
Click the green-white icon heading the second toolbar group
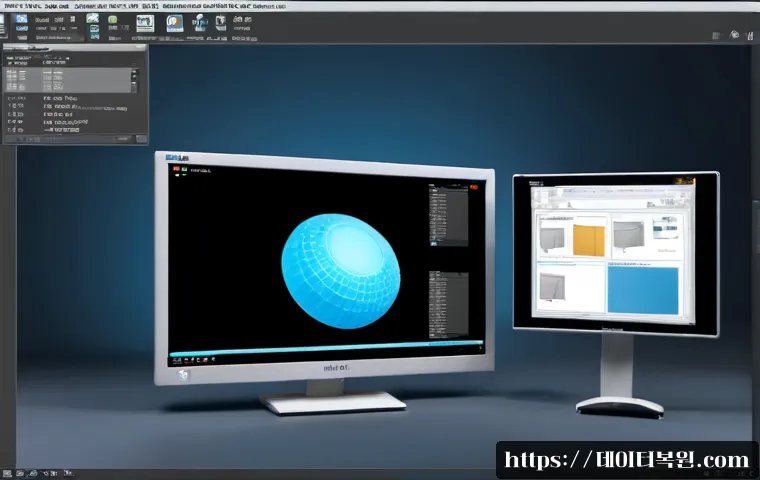[x=92, y=18]
